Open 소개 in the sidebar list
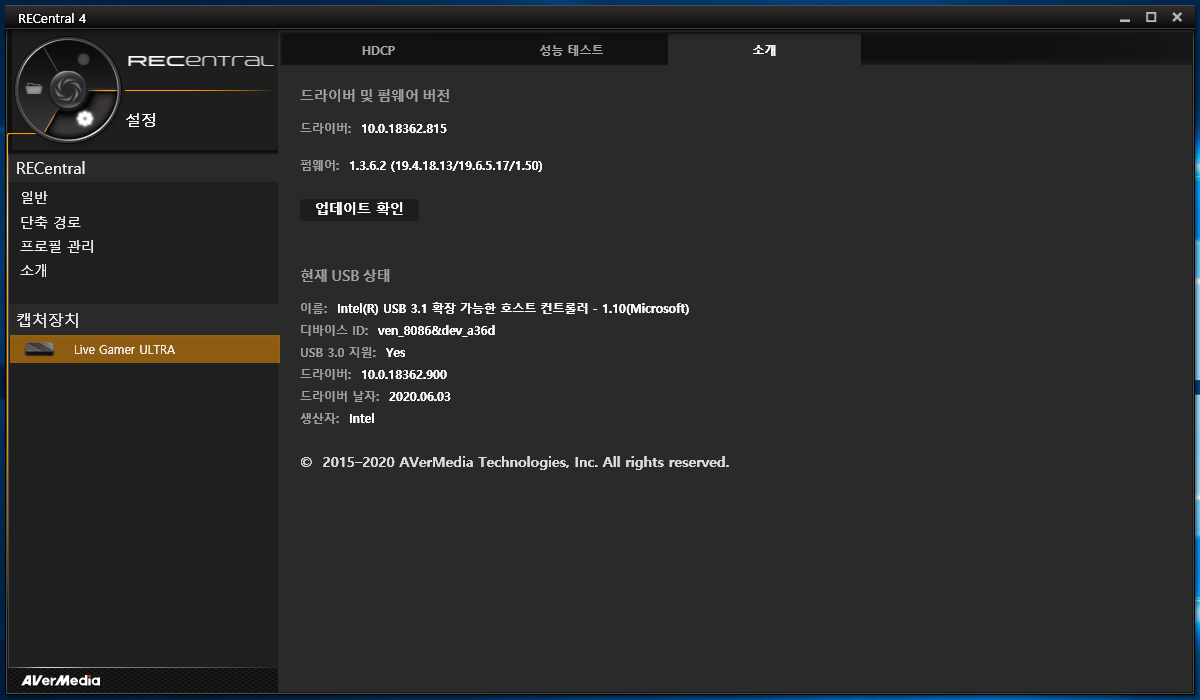Viewport: 1200px width, 700px height. pyautogui.click(x=34, y=270)
